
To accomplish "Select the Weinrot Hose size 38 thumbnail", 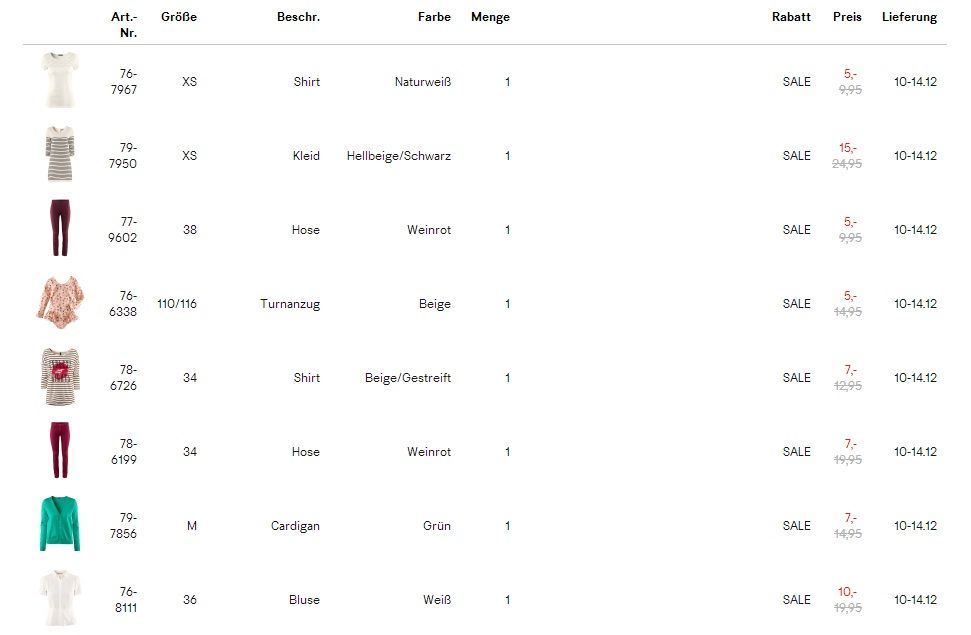I will (x=60, y=228).
